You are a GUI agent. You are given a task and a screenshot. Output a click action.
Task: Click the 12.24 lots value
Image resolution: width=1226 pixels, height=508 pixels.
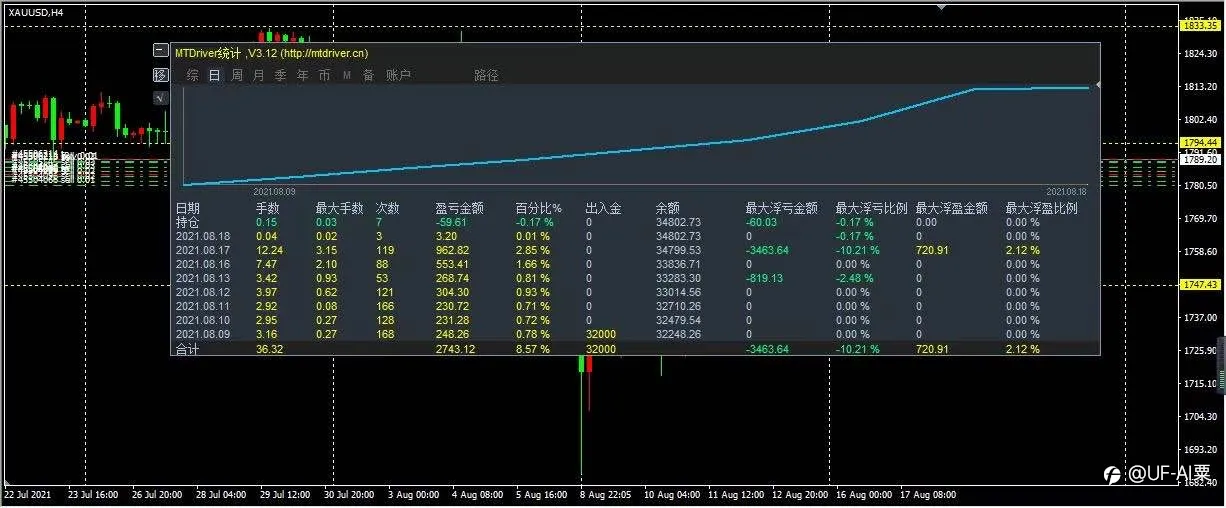tap(270, 250)
